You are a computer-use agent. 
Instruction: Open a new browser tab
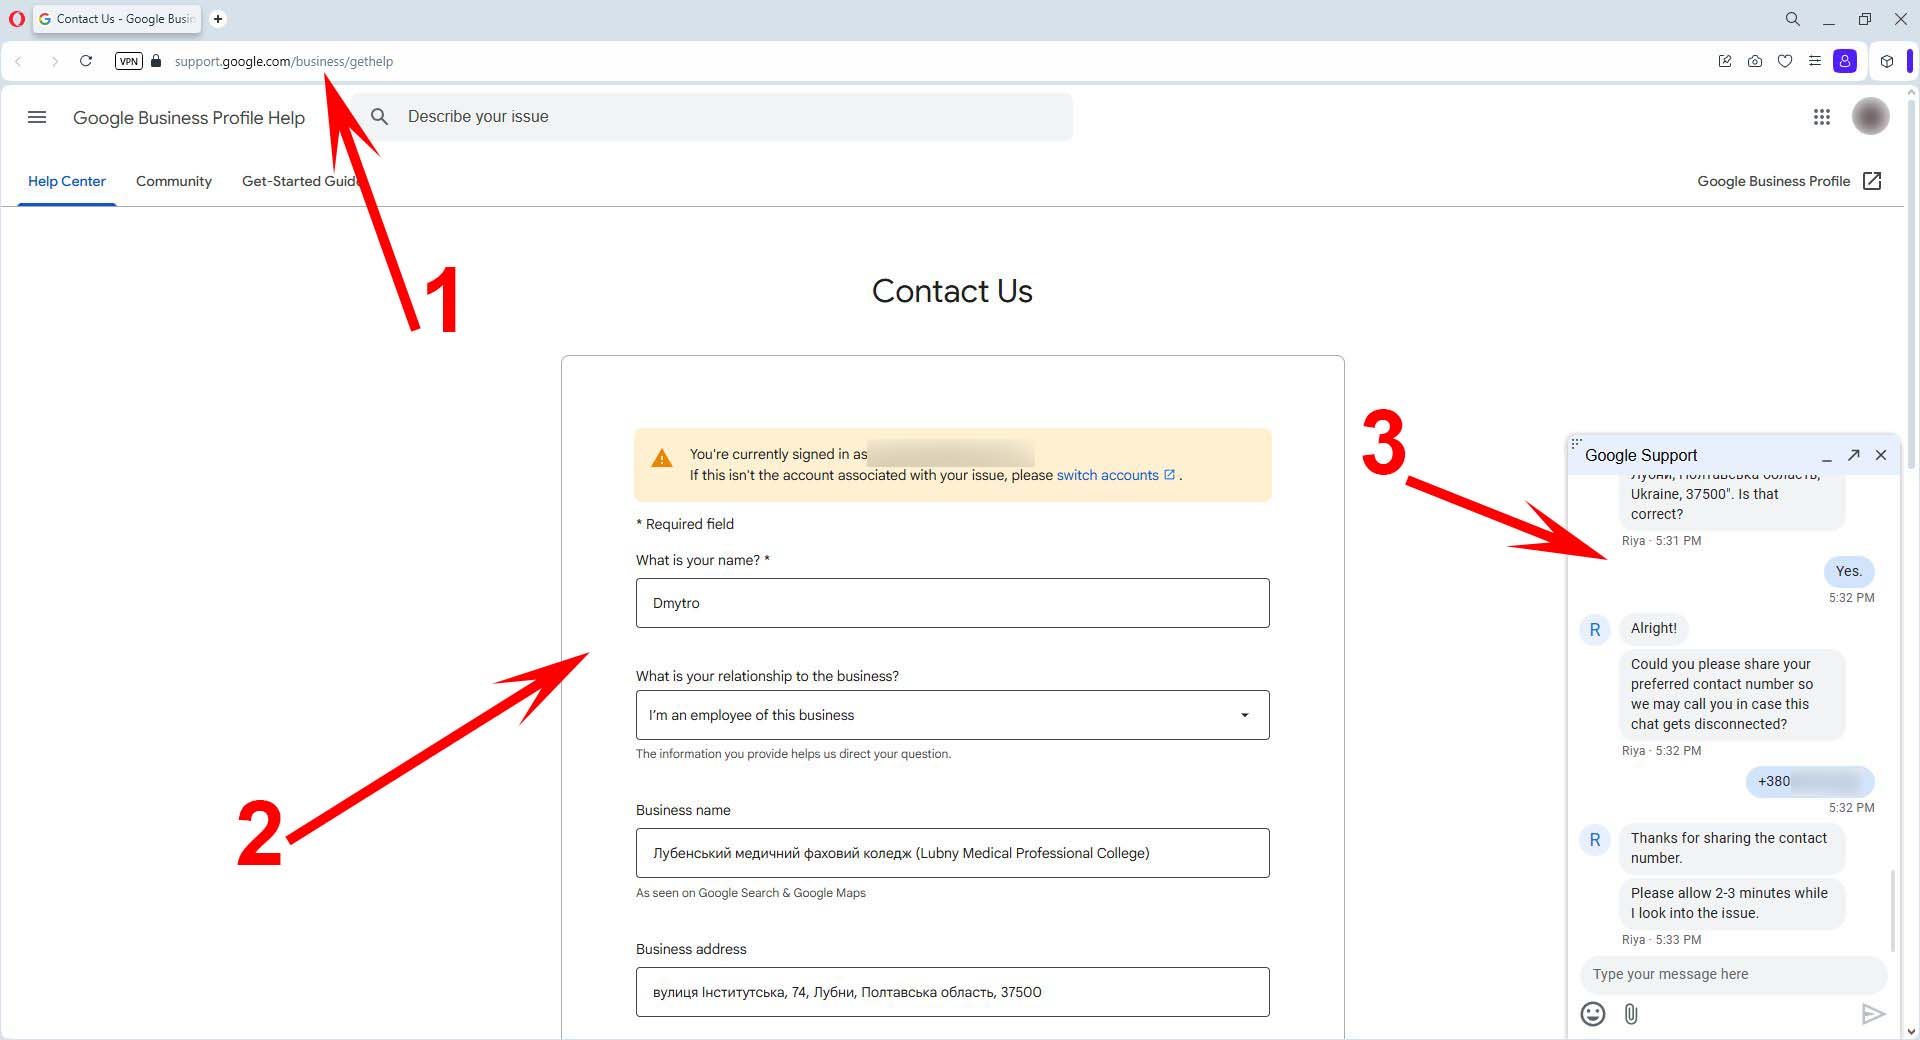[x=218, y=18]
